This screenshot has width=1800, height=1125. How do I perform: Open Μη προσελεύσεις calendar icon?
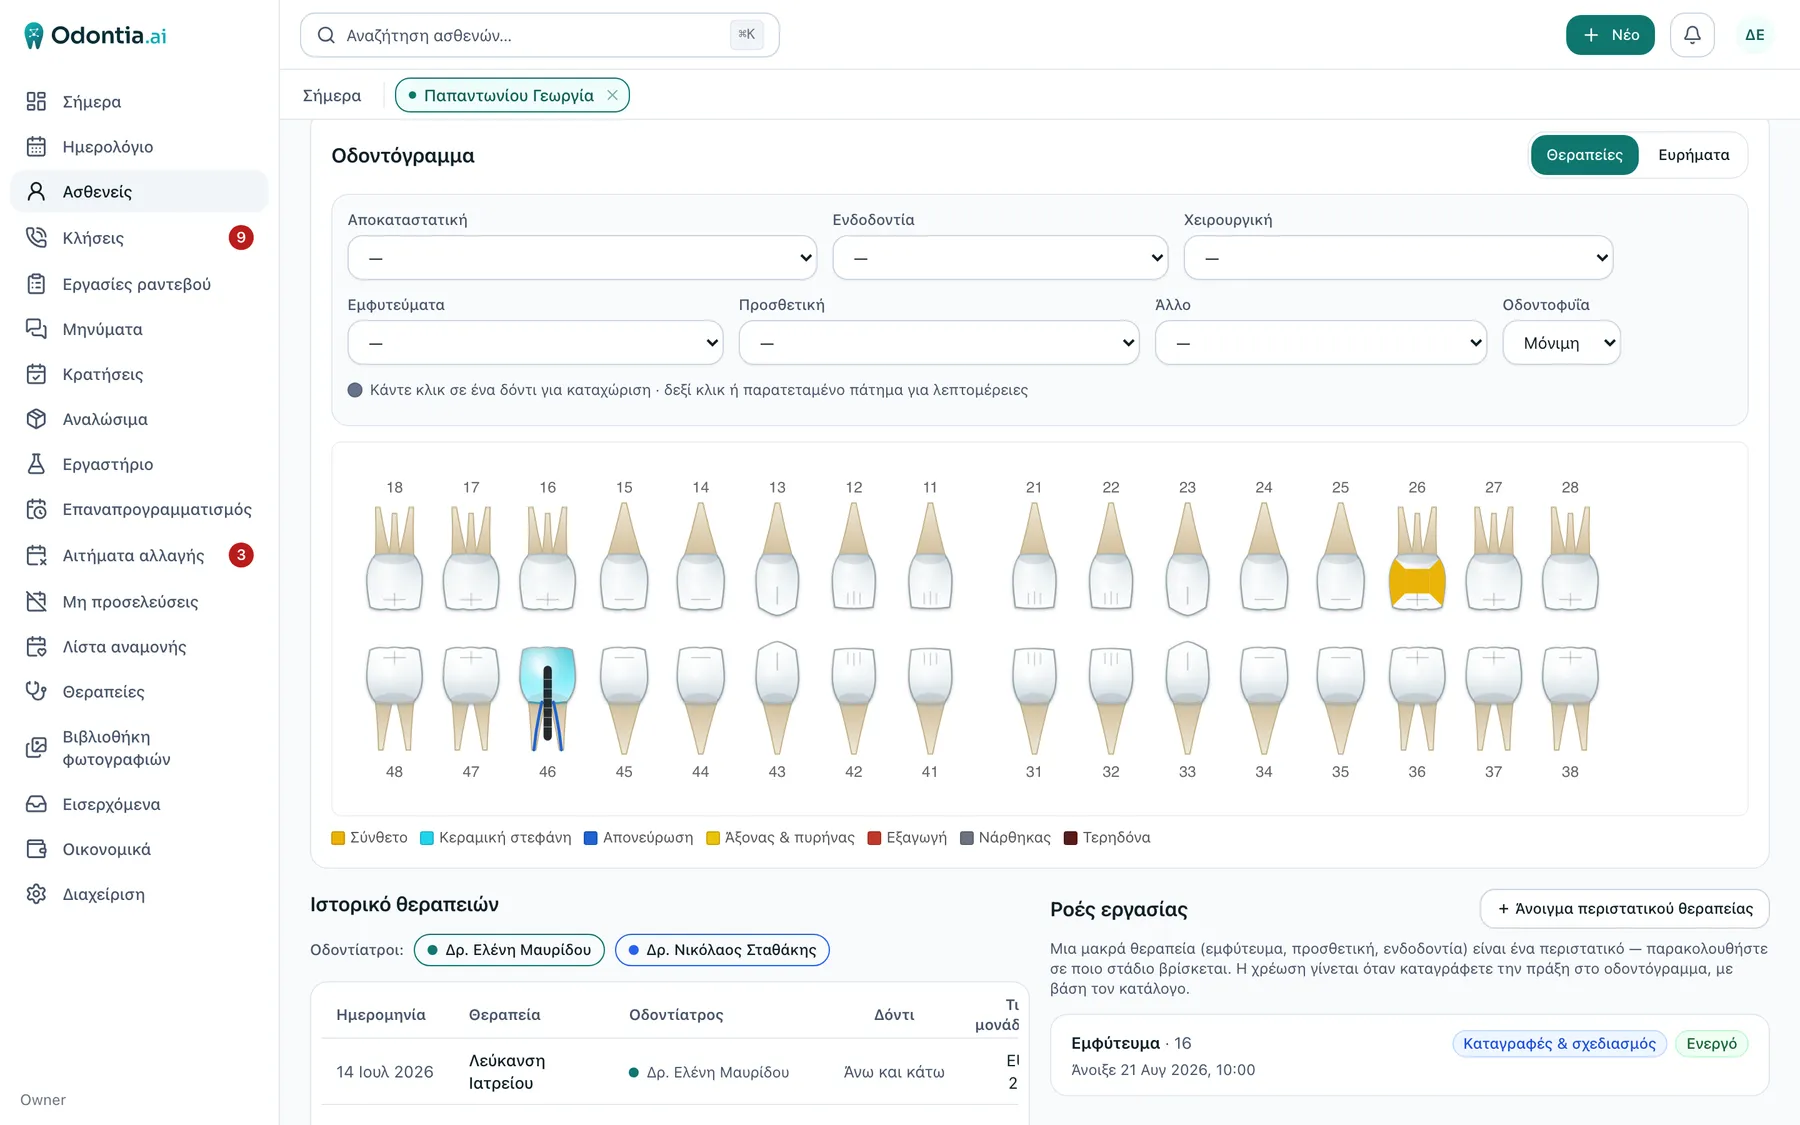click(x=36, y=601)
